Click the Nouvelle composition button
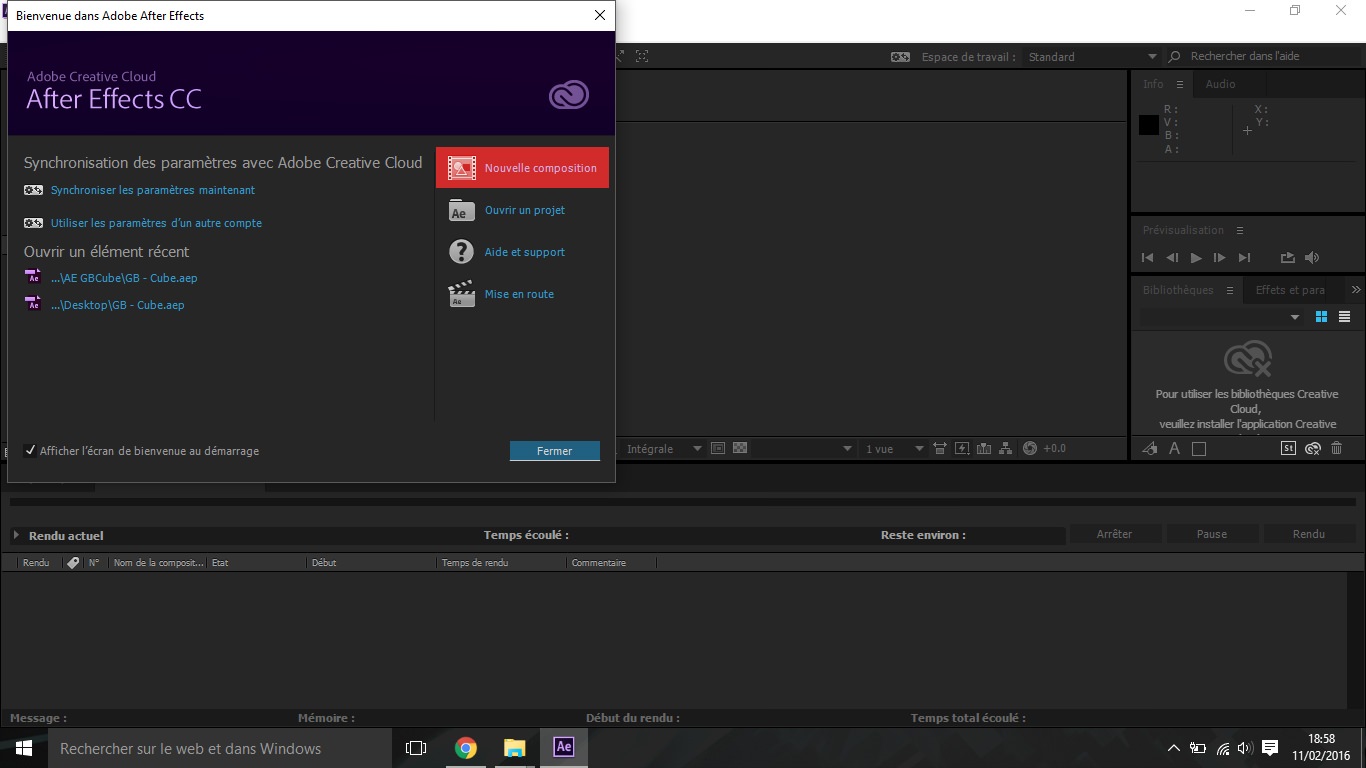Viewport: 1366px width, 768px height. (522, 168)
